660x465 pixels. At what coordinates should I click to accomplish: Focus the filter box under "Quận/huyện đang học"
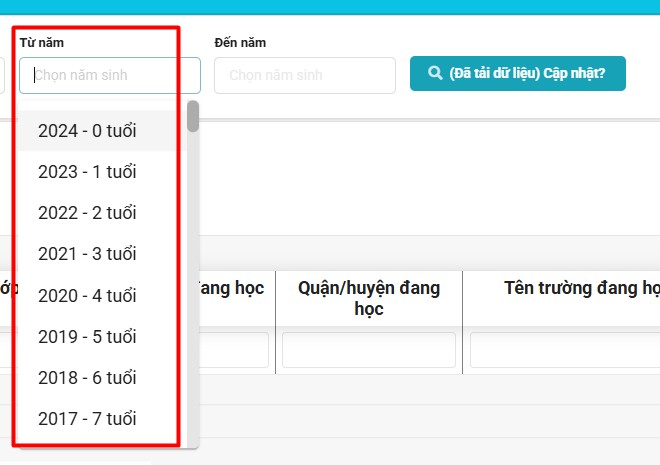pyautogui.click(x=368, y=350)
